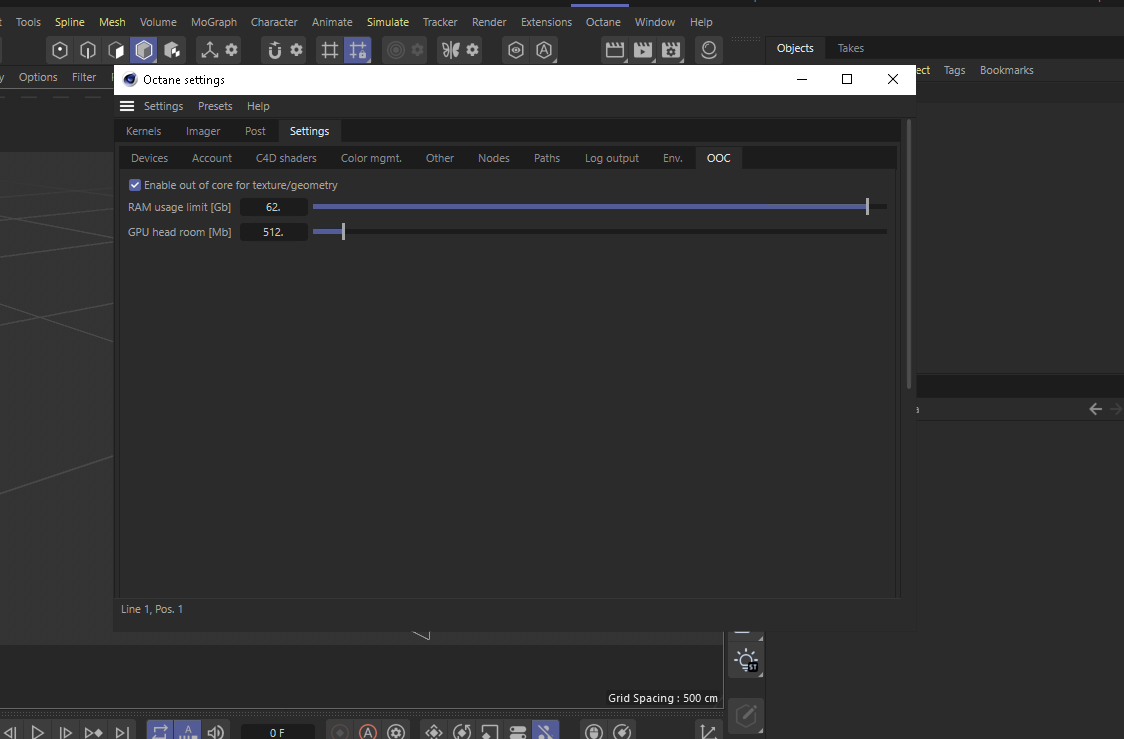Toggle the position keyframe diamond arrows icon
Screen dimensions: 1124x739
coord(434,732)
